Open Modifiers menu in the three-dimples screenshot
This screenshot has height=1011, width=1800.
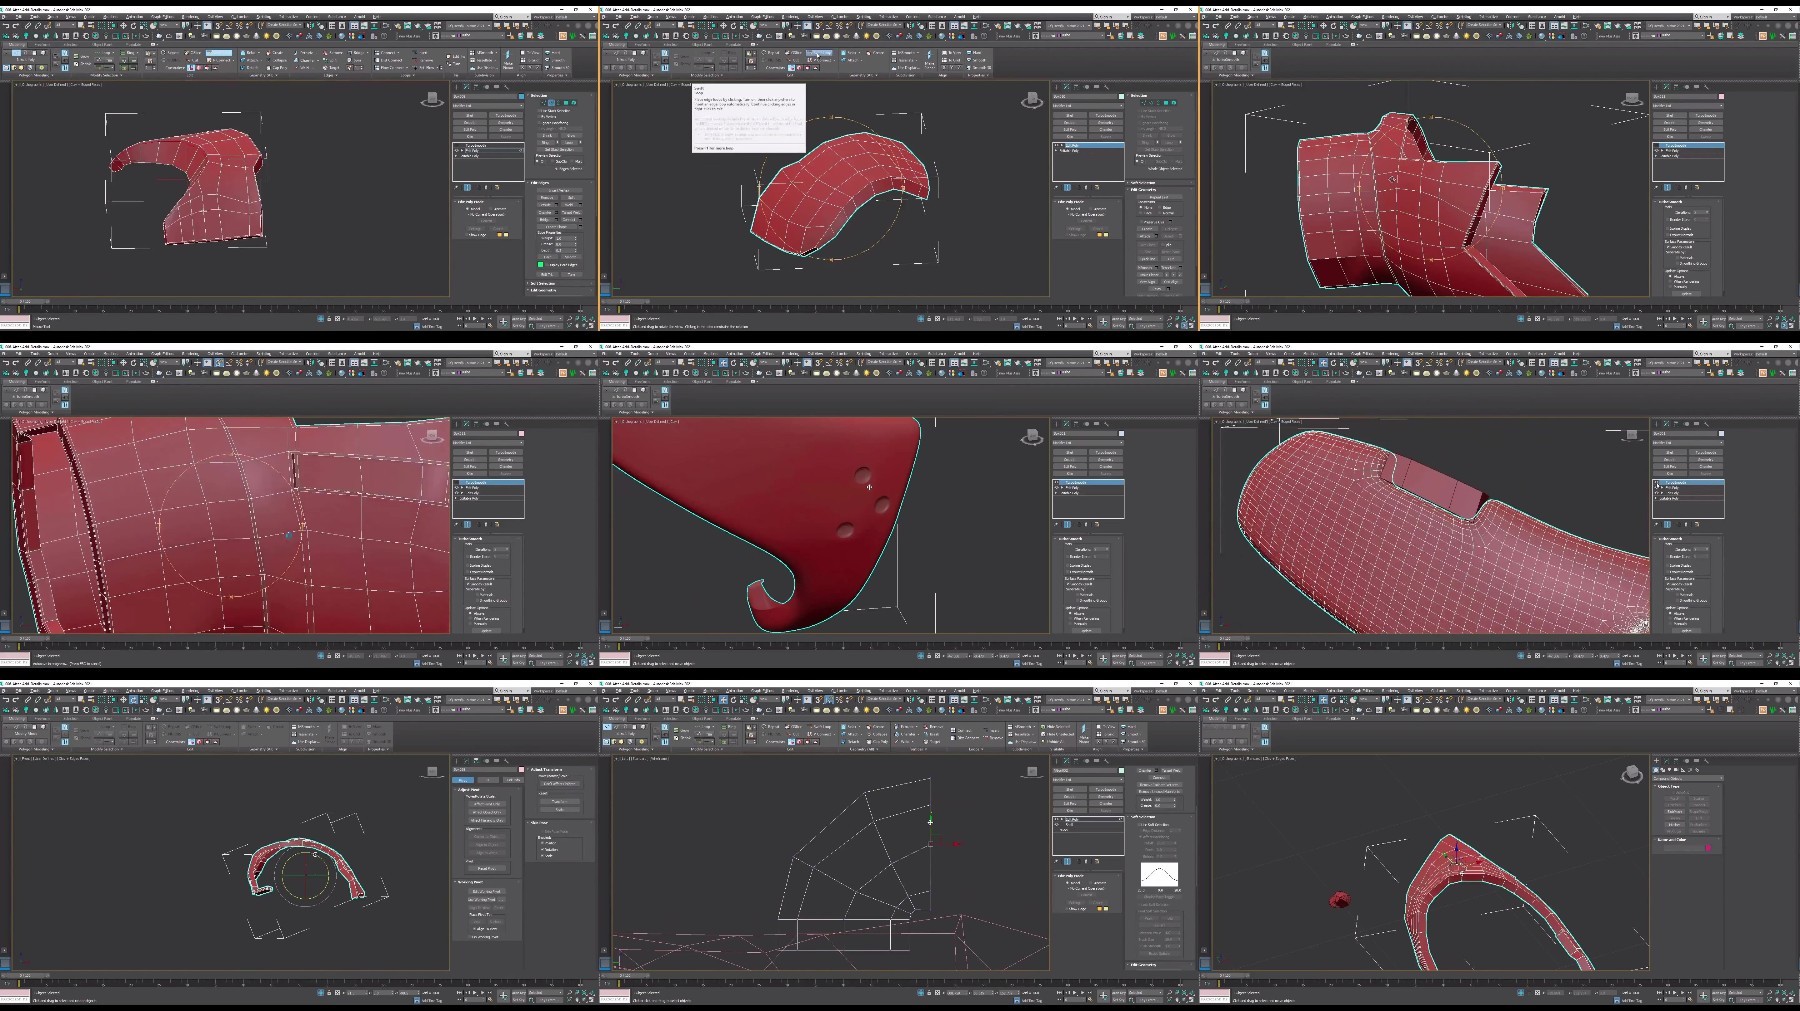[x=710, y=354]
